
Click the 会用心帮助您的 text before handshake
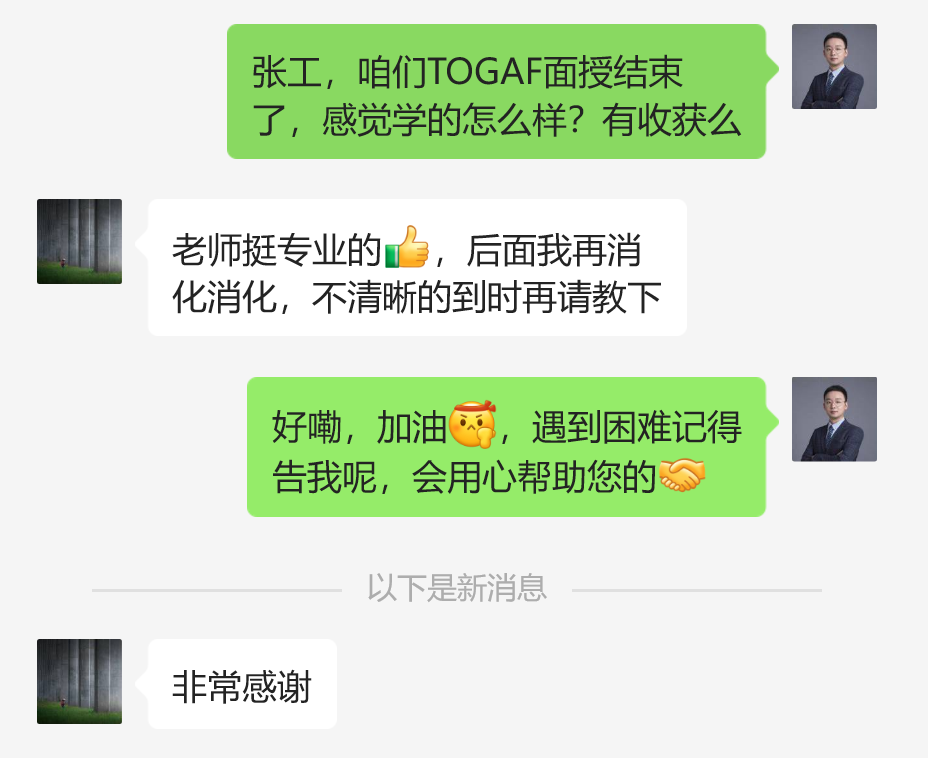point(534,476)
